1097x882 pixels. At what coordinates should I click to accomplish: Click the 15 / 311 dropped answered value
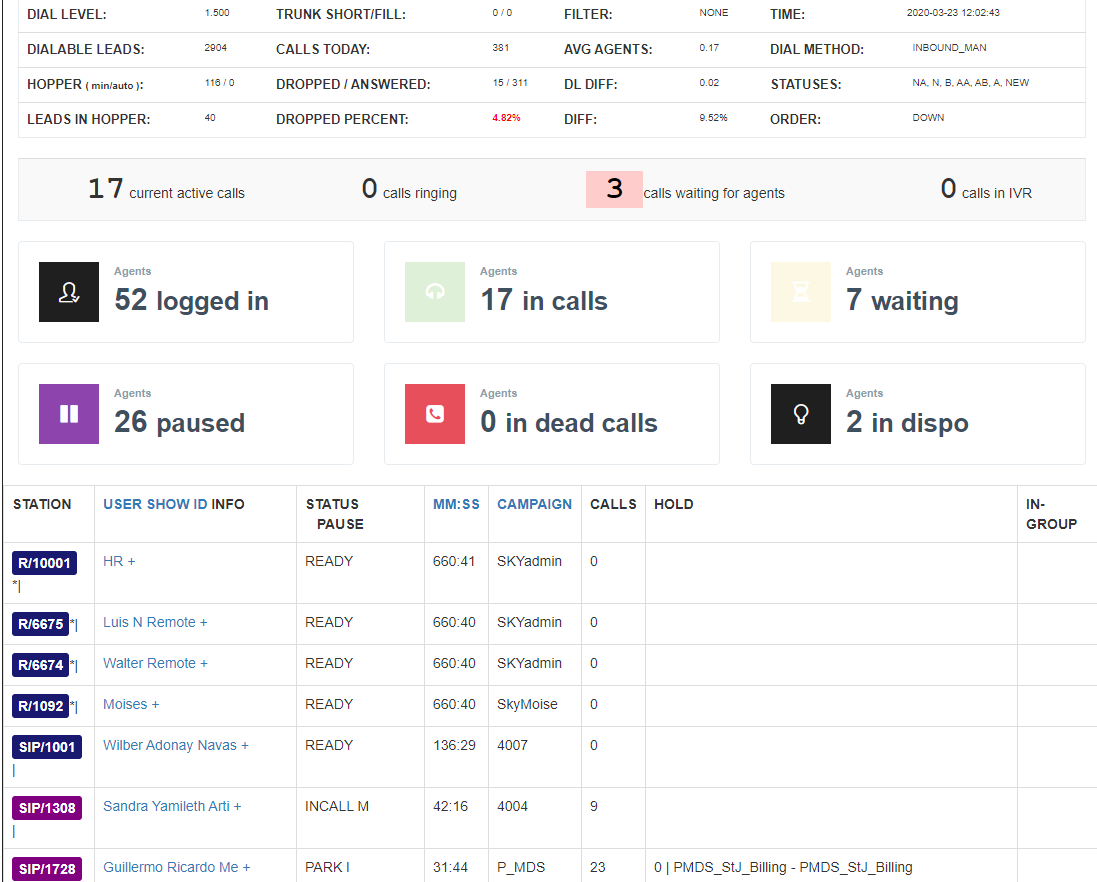point(510,83)
